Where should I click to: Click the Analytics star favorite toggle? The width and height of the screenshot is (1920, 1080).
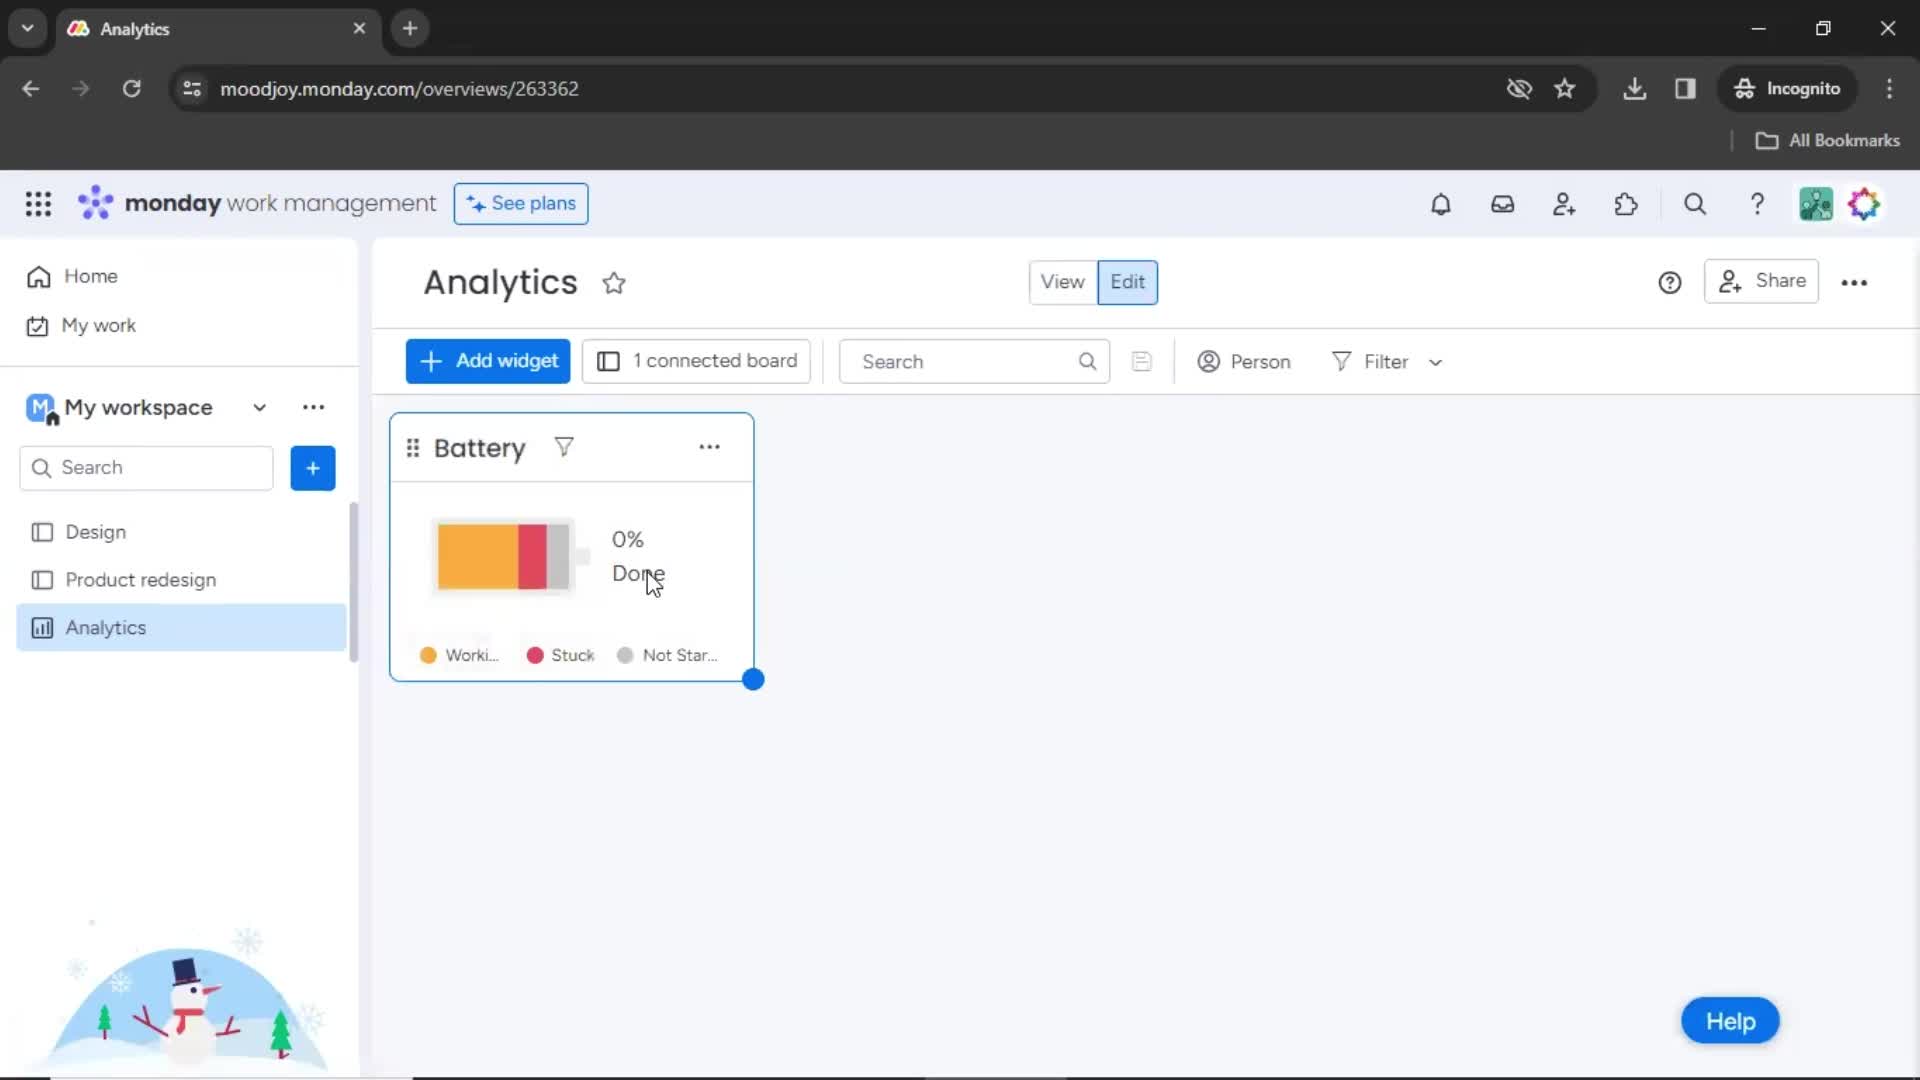click(613, 282)
